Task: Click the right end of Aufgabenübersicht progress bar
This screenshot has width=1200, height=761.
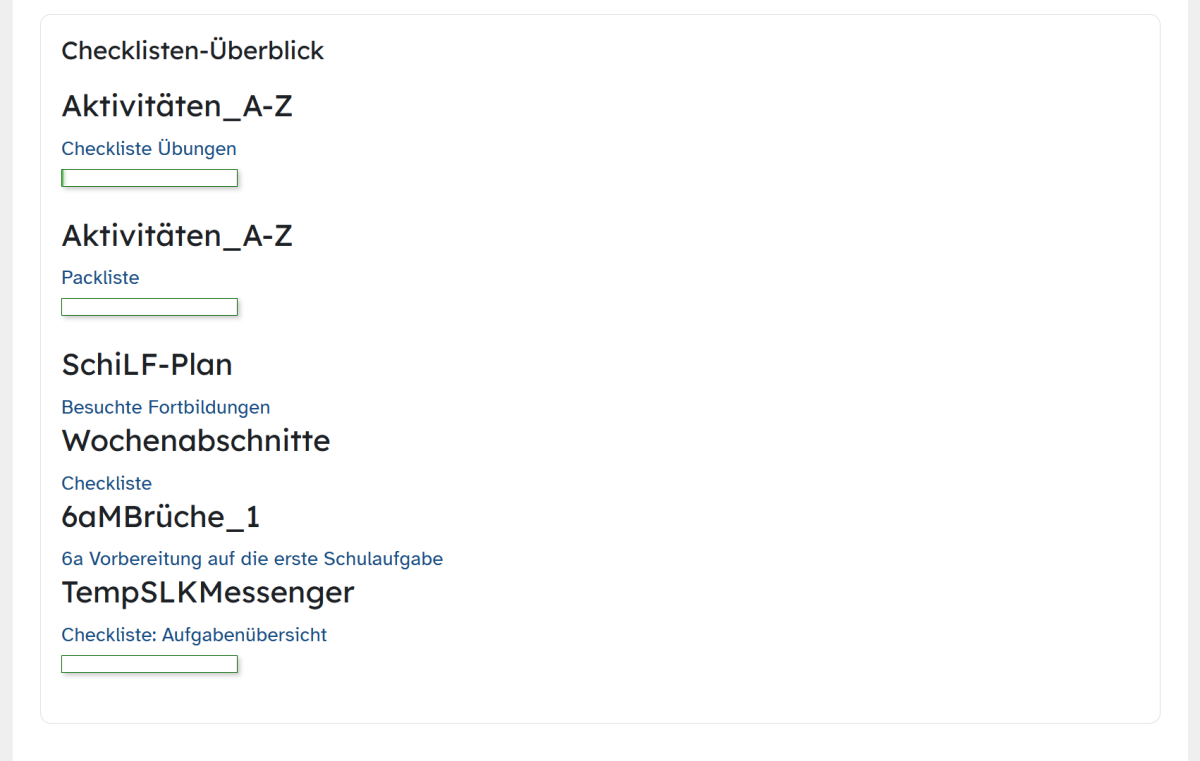Action: pyautogui.click(x=233, y=664)
